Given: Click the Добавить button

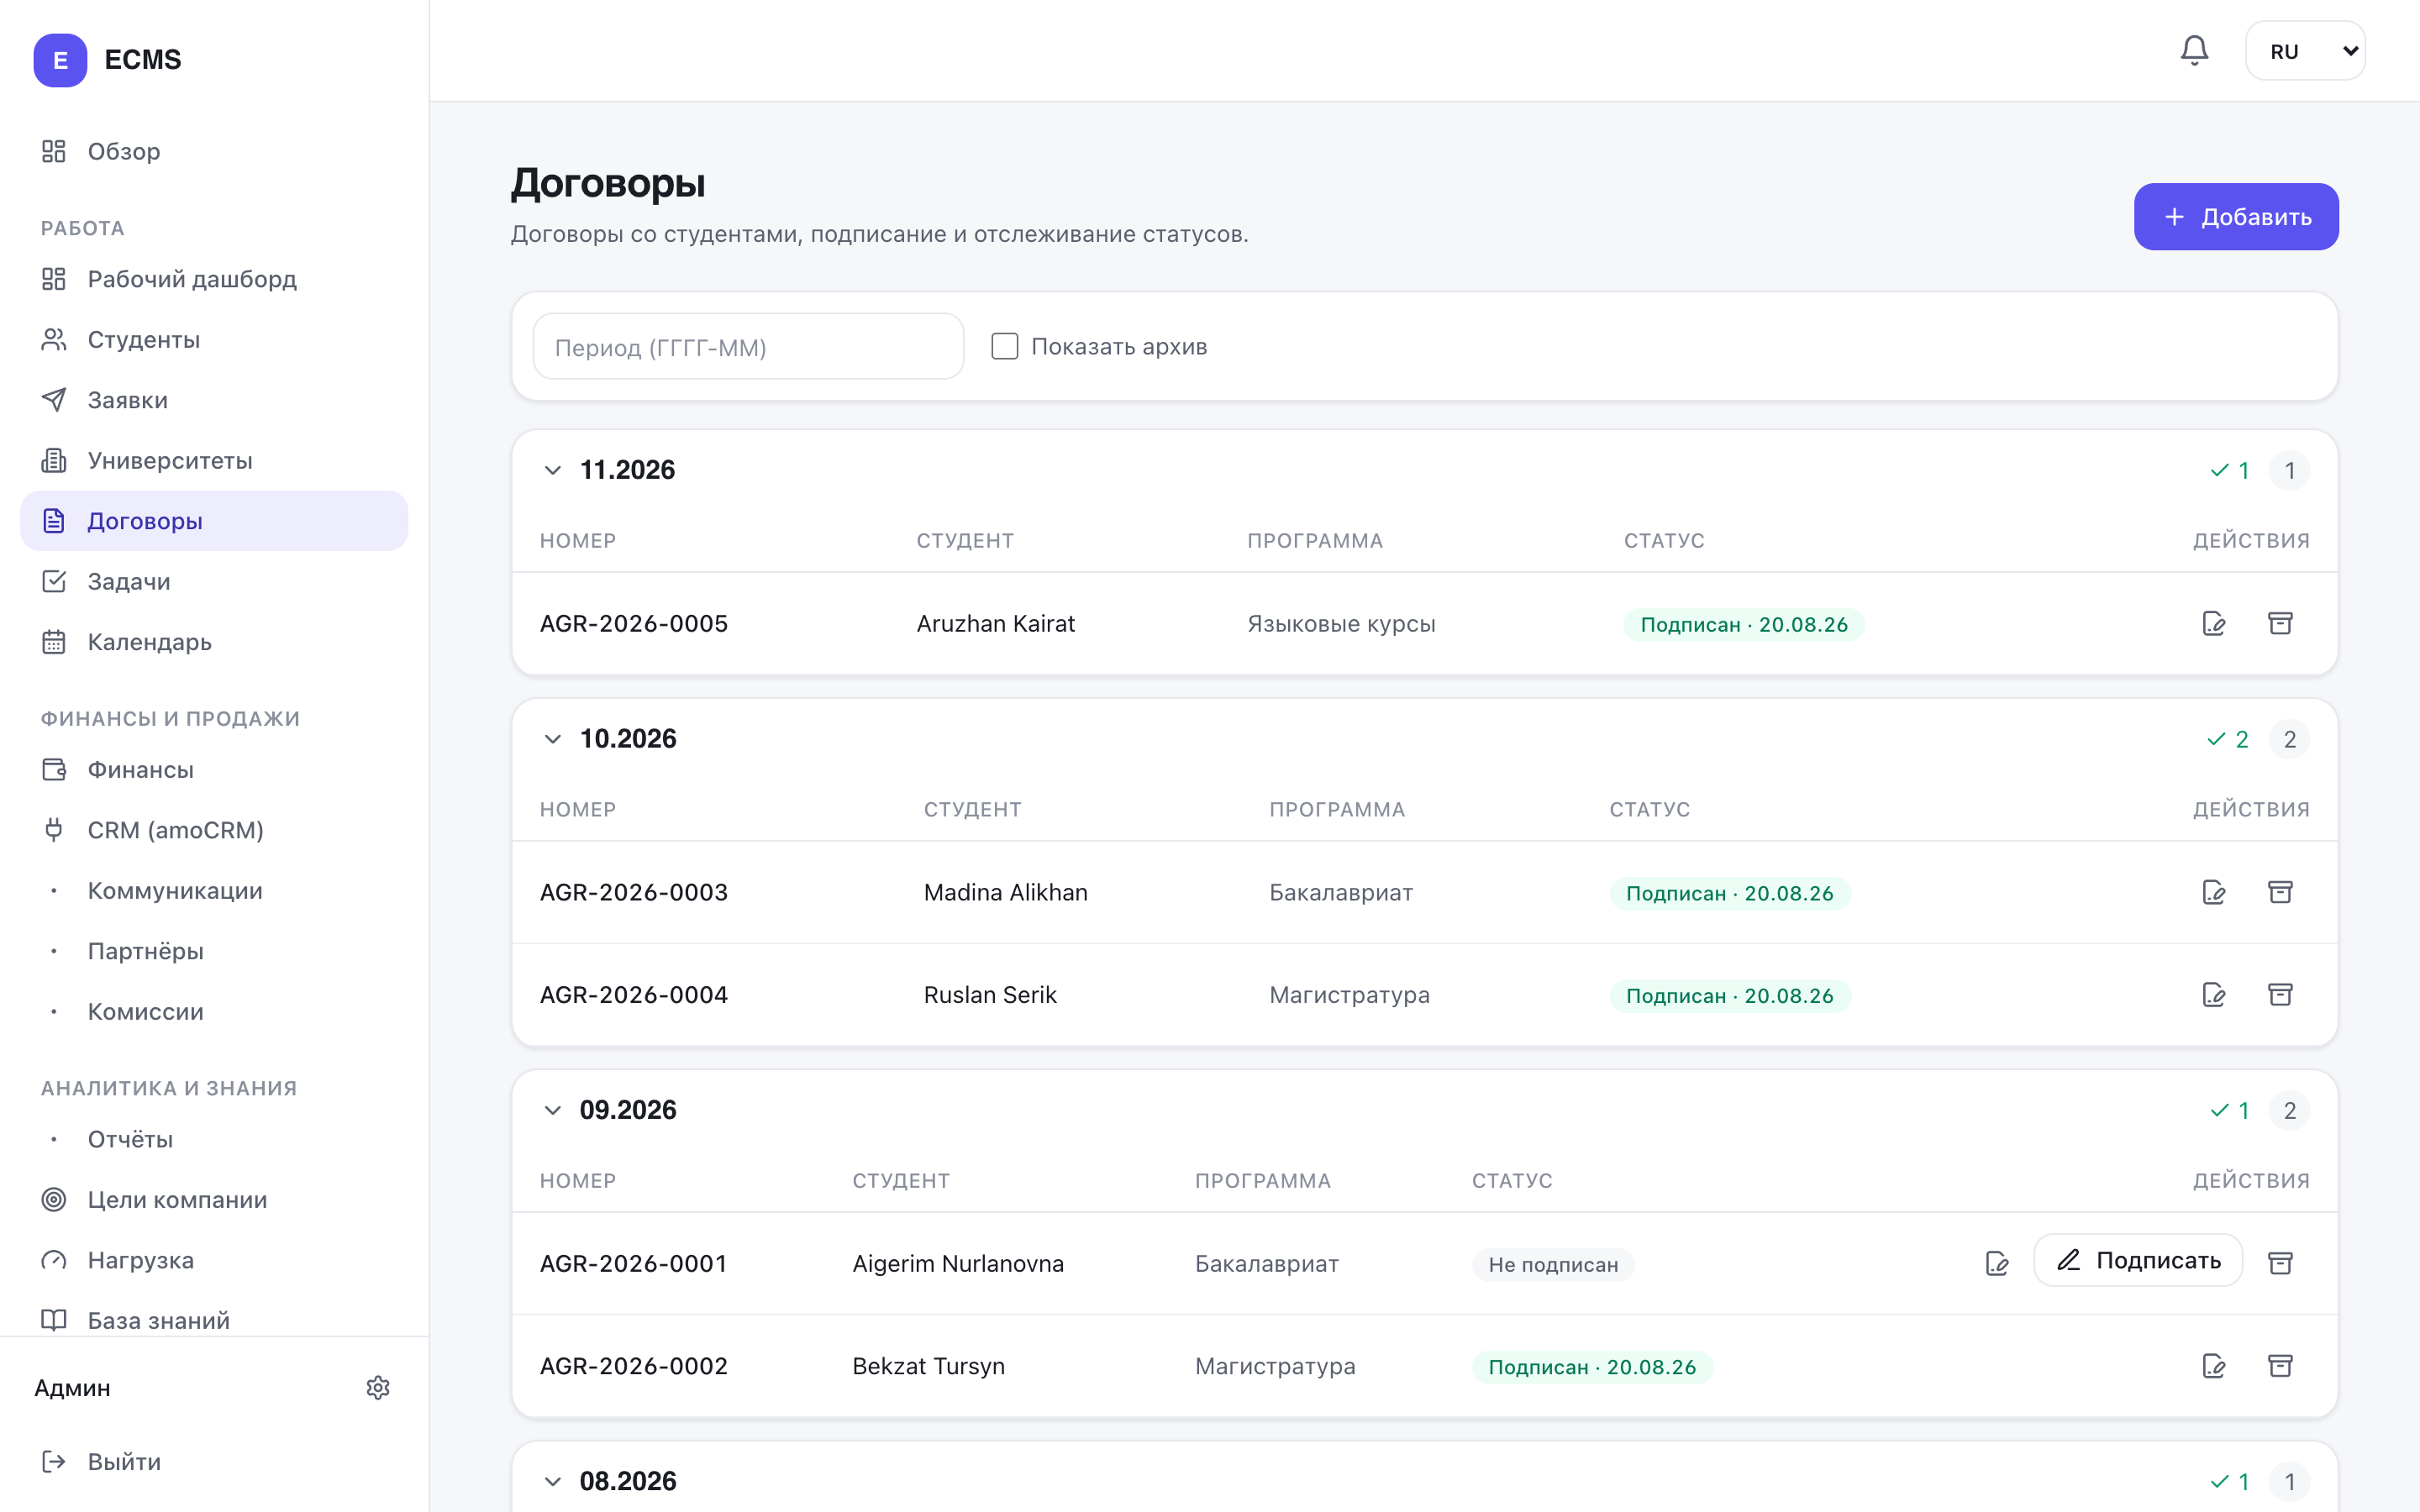Looking at the screenshot, I should click(x=2236, y=217).
